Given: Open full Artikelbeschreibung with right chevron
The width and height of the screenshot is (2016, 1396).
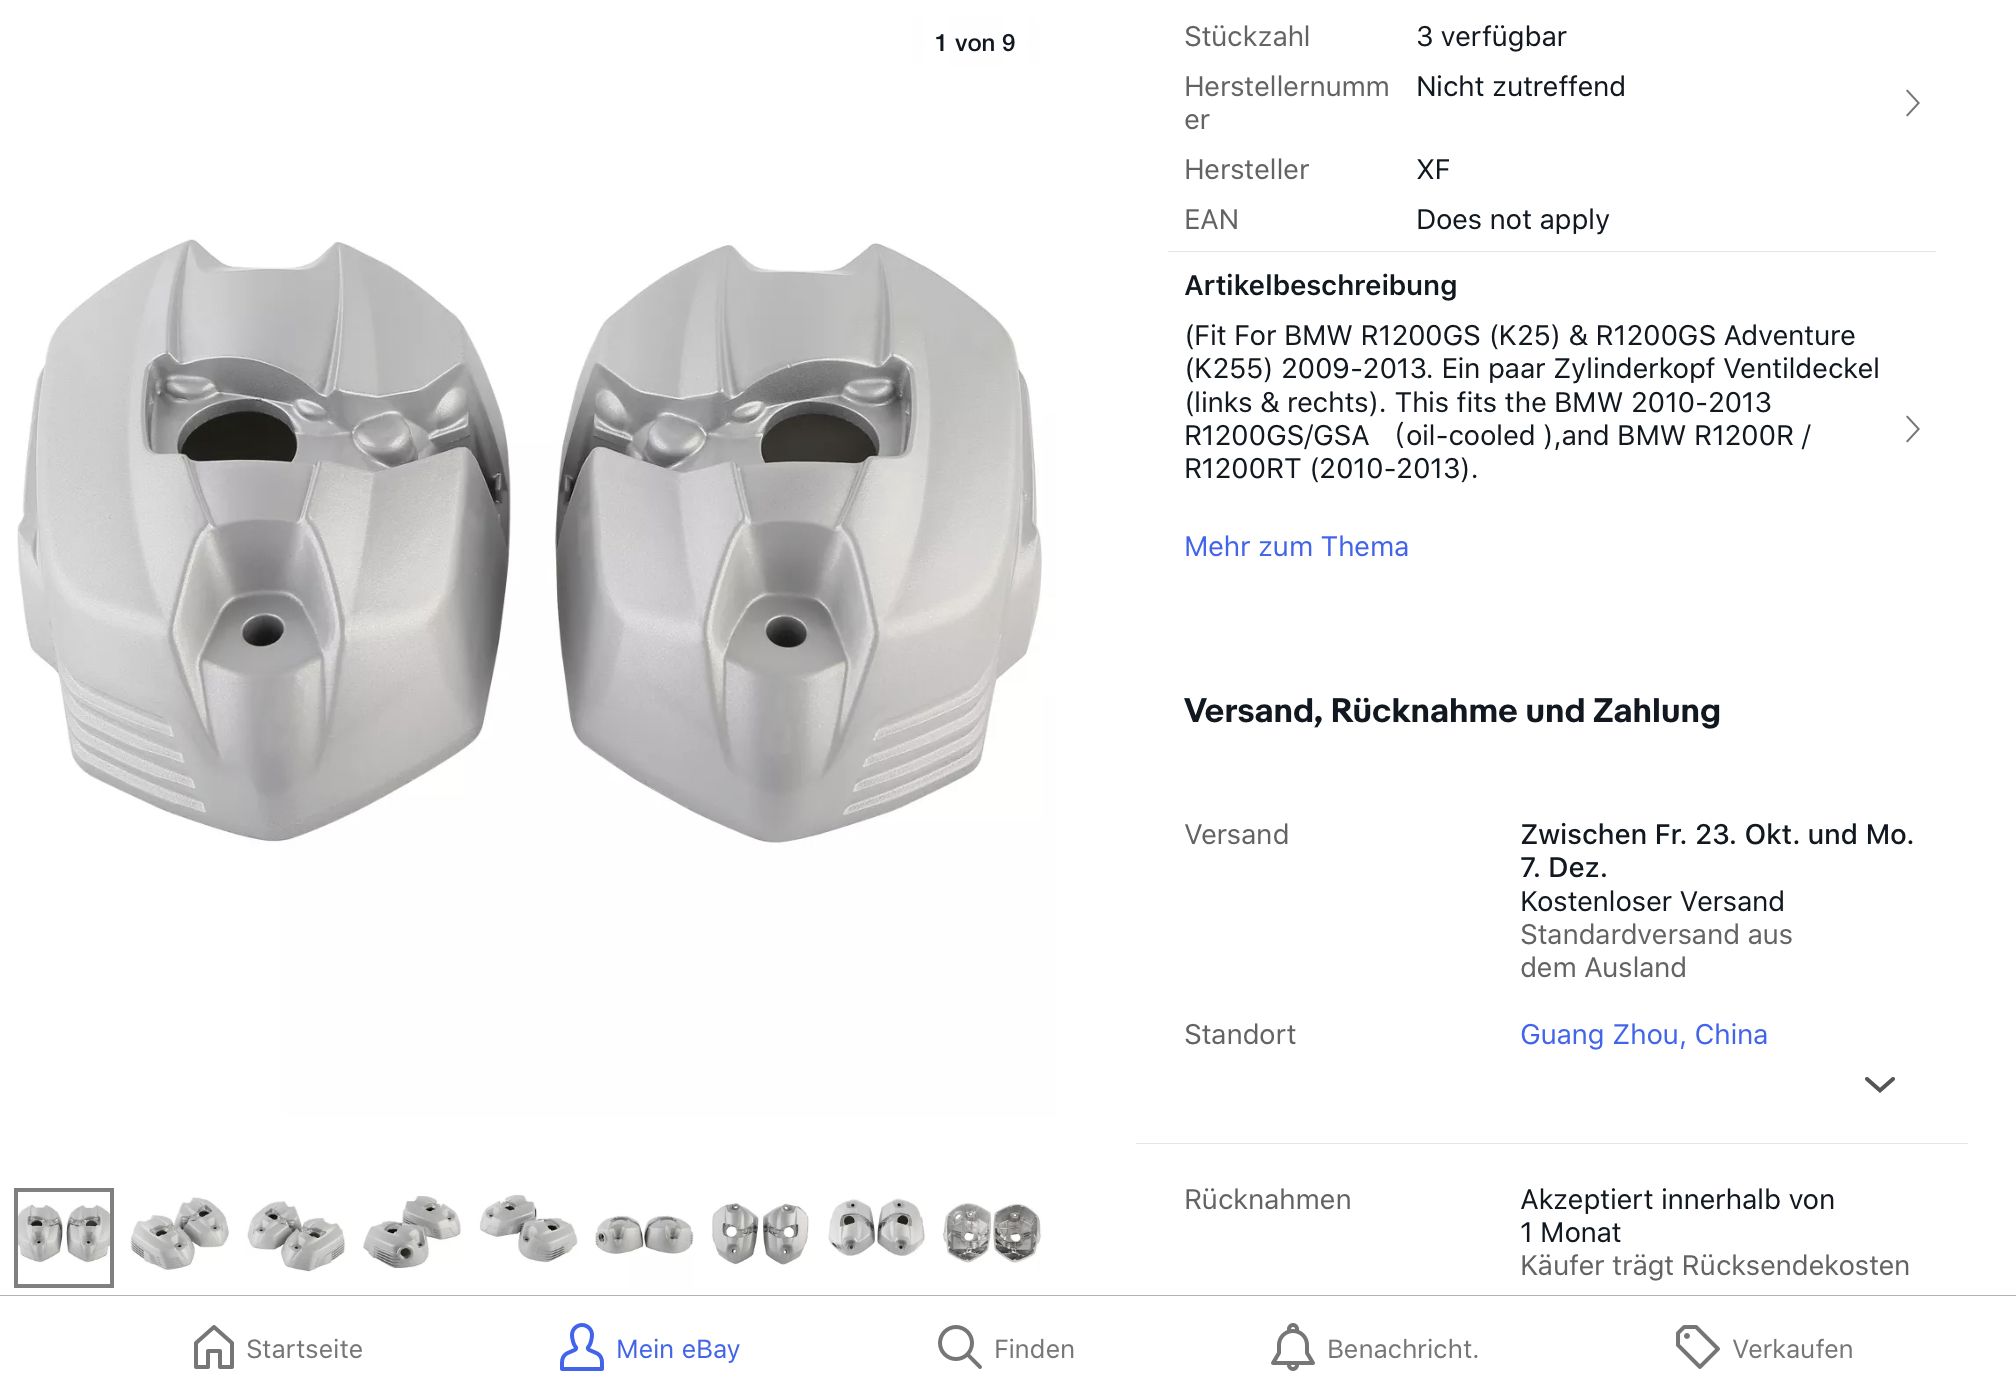Looking at the screenshot, I should pos(1912,430).
